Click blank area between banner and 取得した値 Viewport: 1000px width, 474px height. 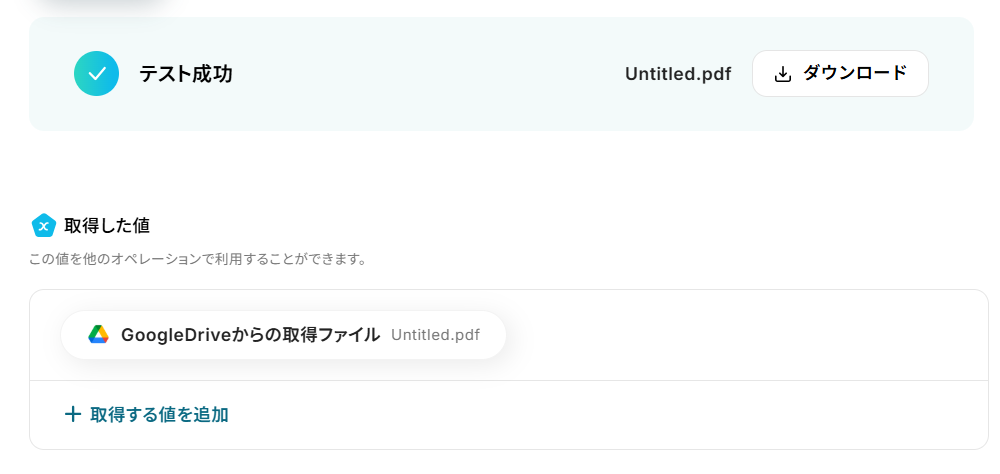point(500,170)
